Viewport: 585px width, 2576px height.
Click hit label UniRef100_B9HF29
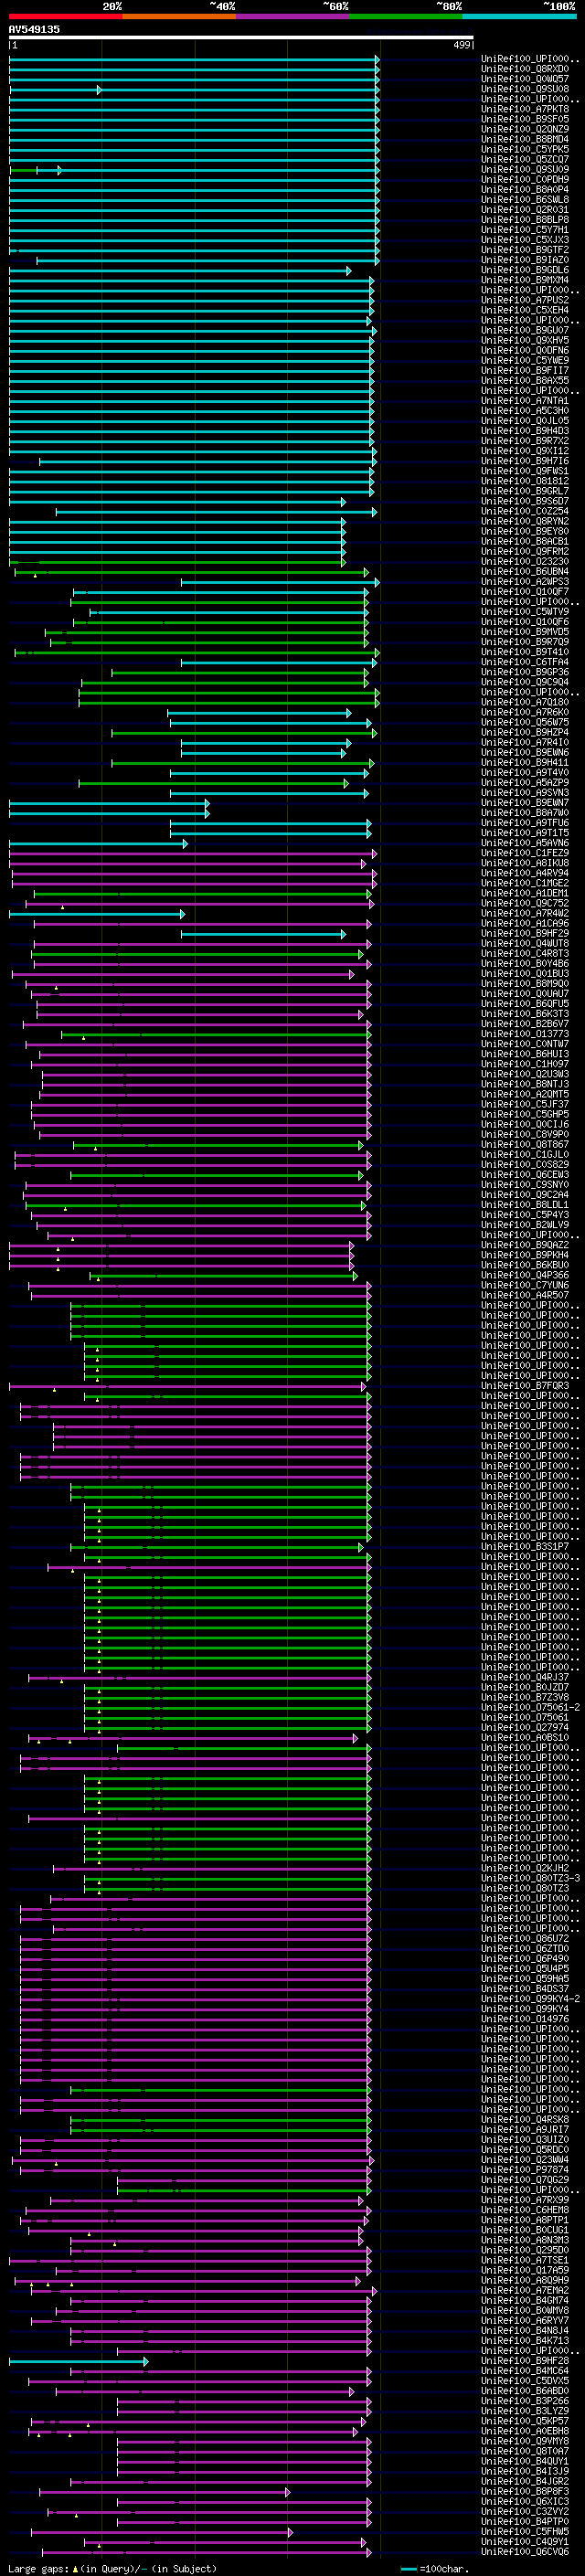[525, 933]
